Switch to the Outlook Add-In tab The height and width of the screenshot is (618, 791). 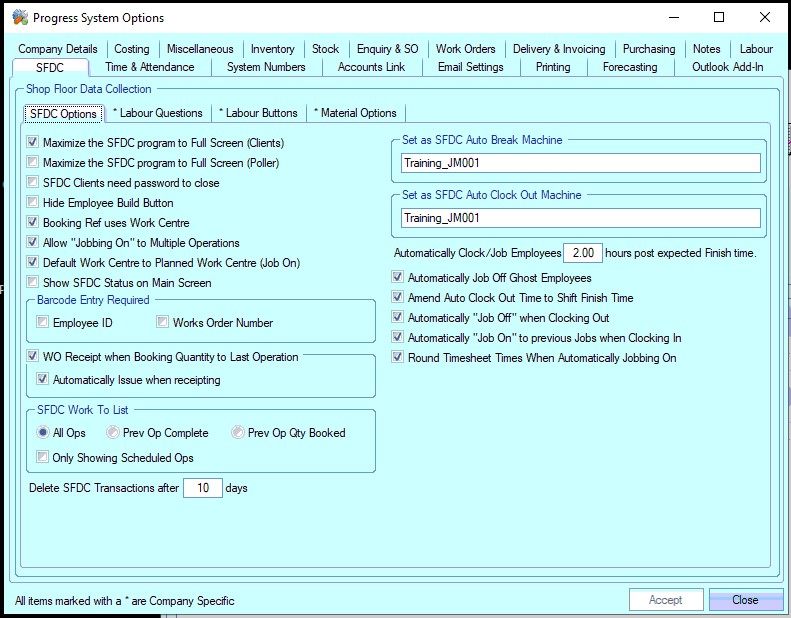coord(727,67)
